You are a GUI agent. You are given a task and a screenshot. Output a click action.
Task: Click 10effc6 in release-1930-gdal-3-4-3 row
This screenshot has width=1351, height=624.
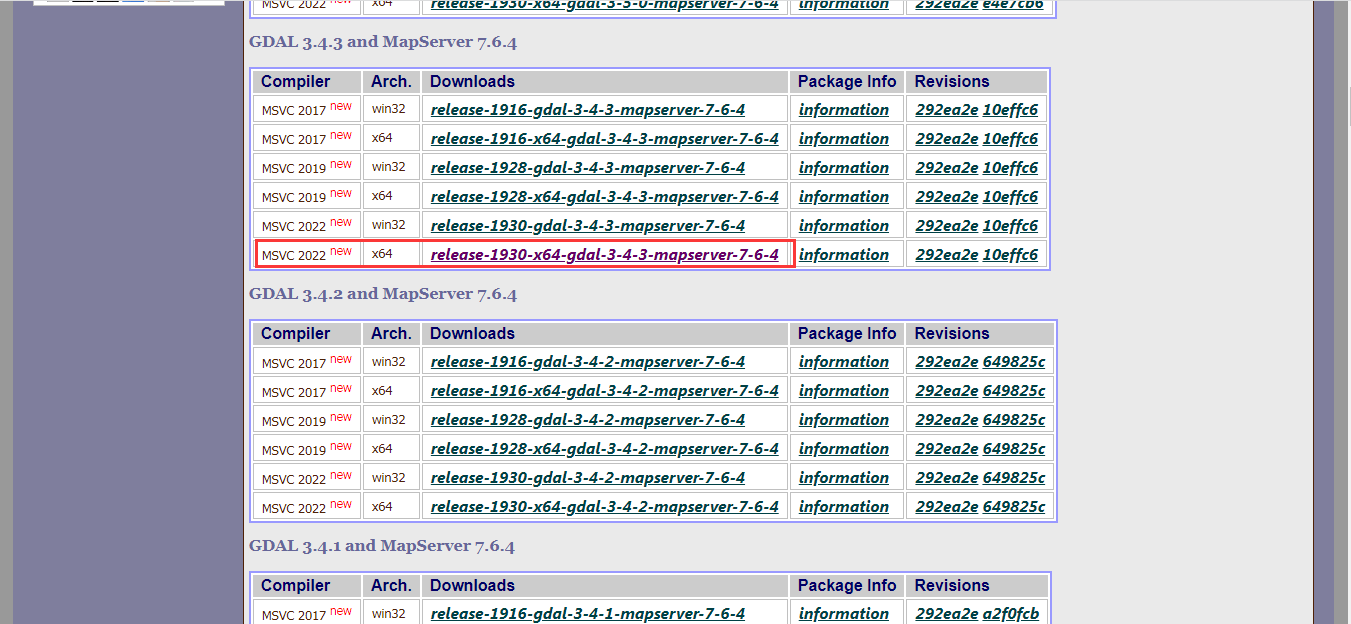pyautogui.click(x=1010, y=226)
